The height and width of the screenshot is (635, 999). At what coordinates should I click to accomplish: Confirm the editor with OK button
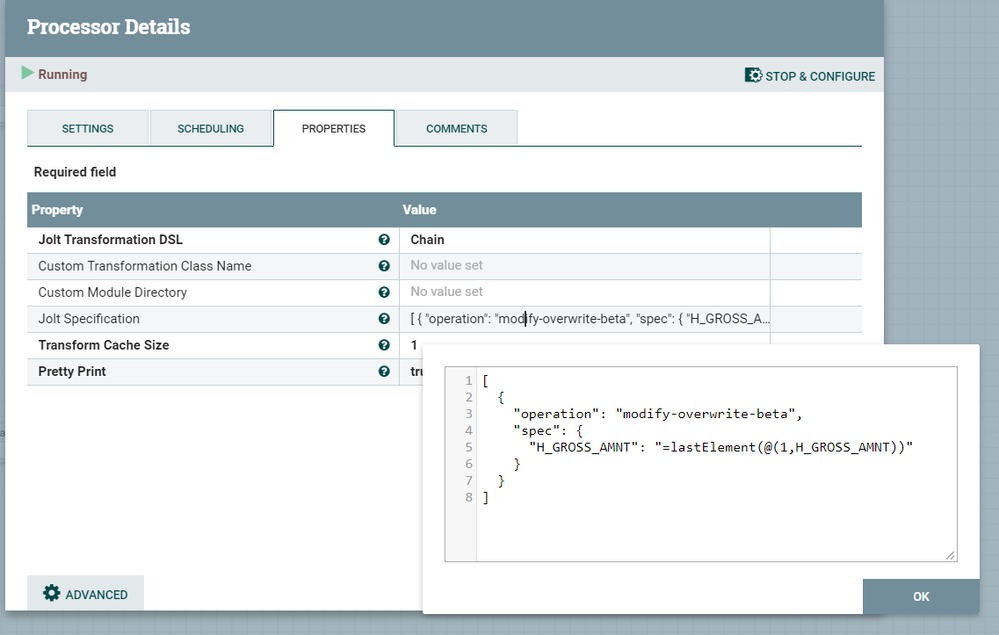pyautogui.click(x=921, y=596)
